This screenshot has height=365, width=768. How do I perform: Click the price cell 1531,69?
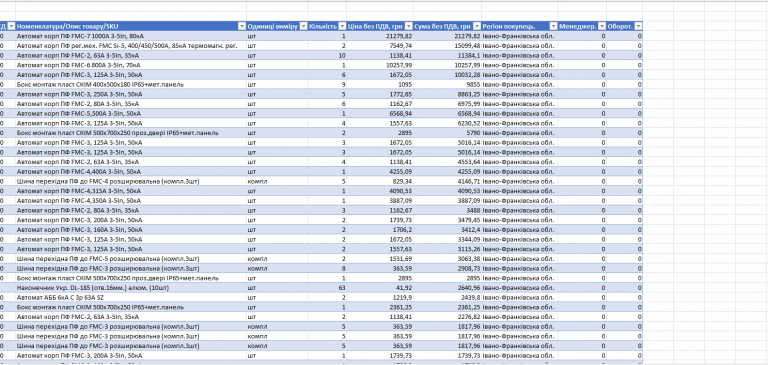(380, 259)
